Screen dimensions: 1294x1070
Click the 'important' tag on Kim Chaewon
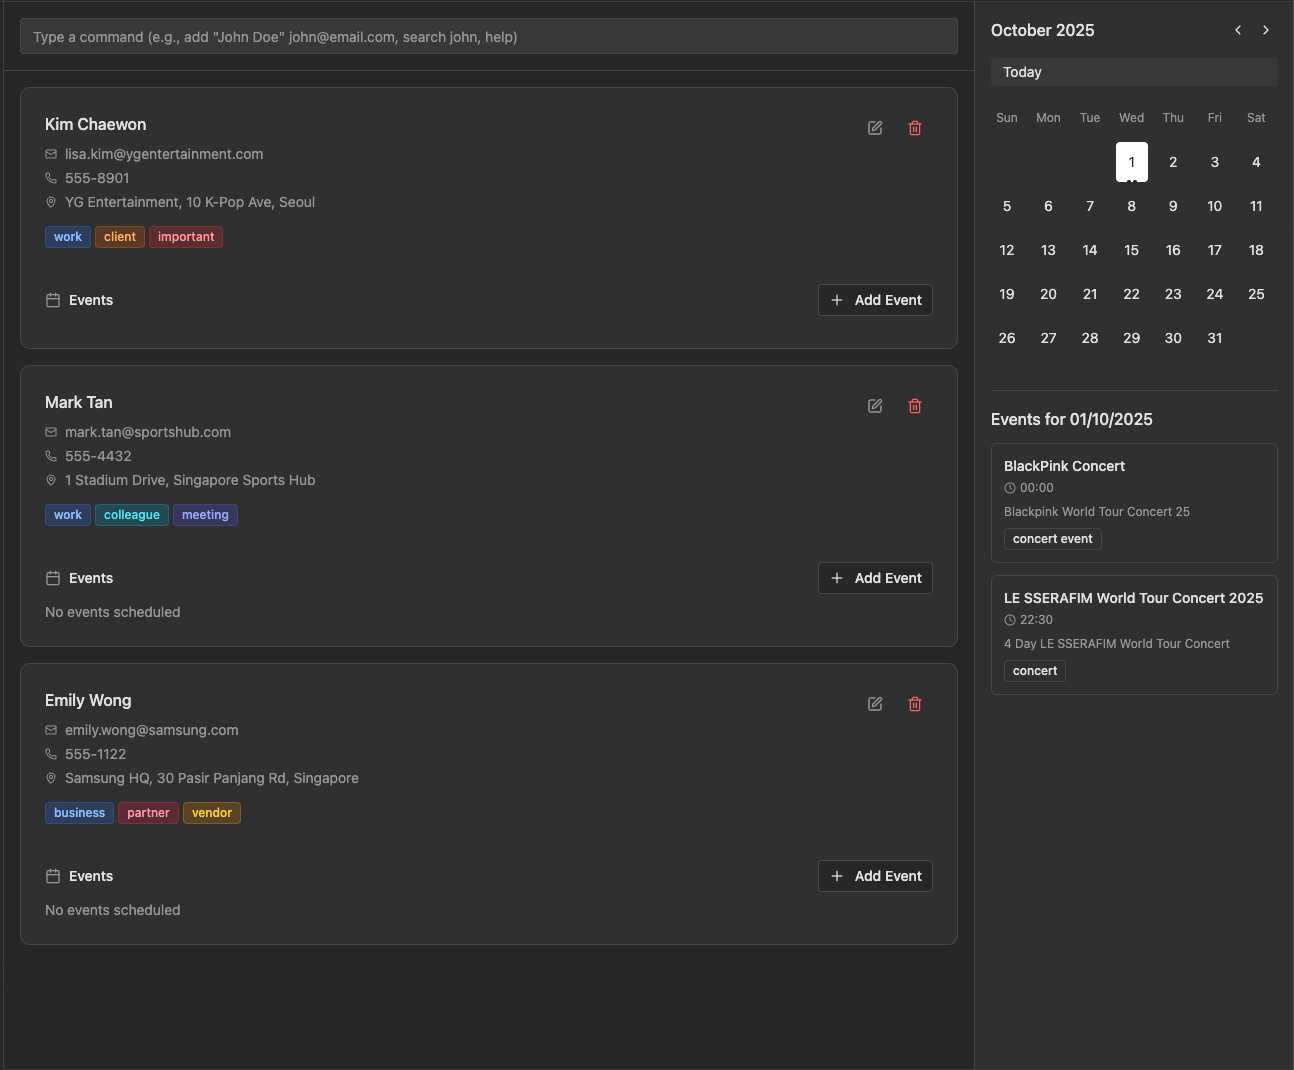click(x=186, y=237)
